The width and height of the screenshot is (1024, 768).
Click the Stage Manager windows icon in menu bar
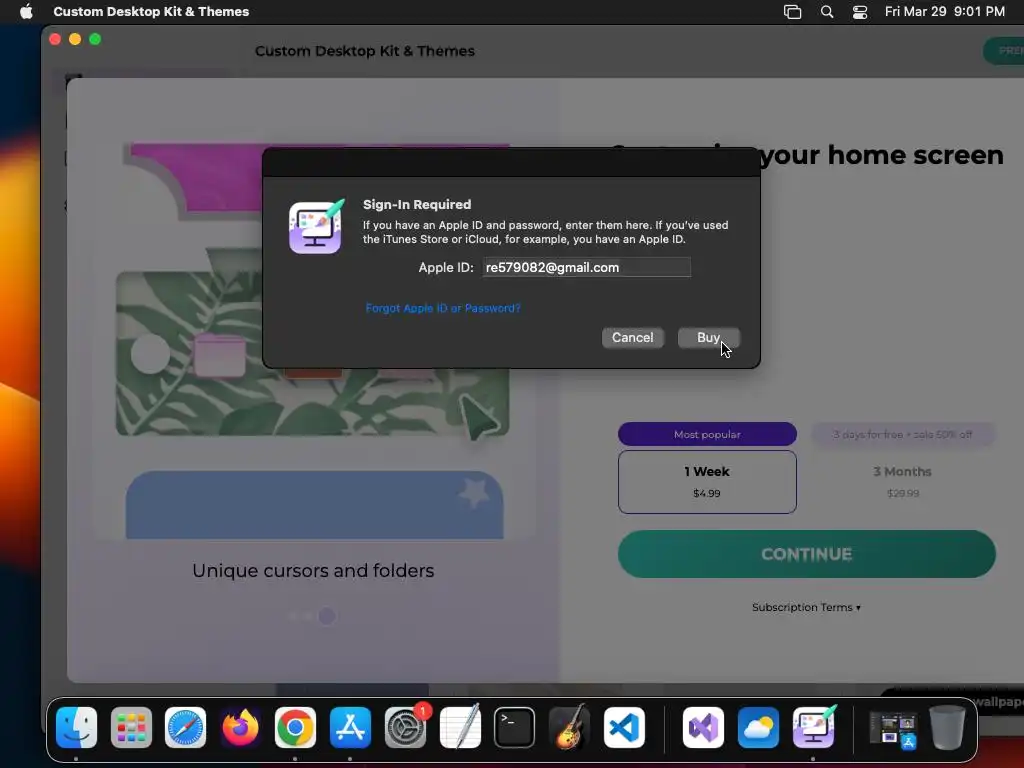[792, 12]
